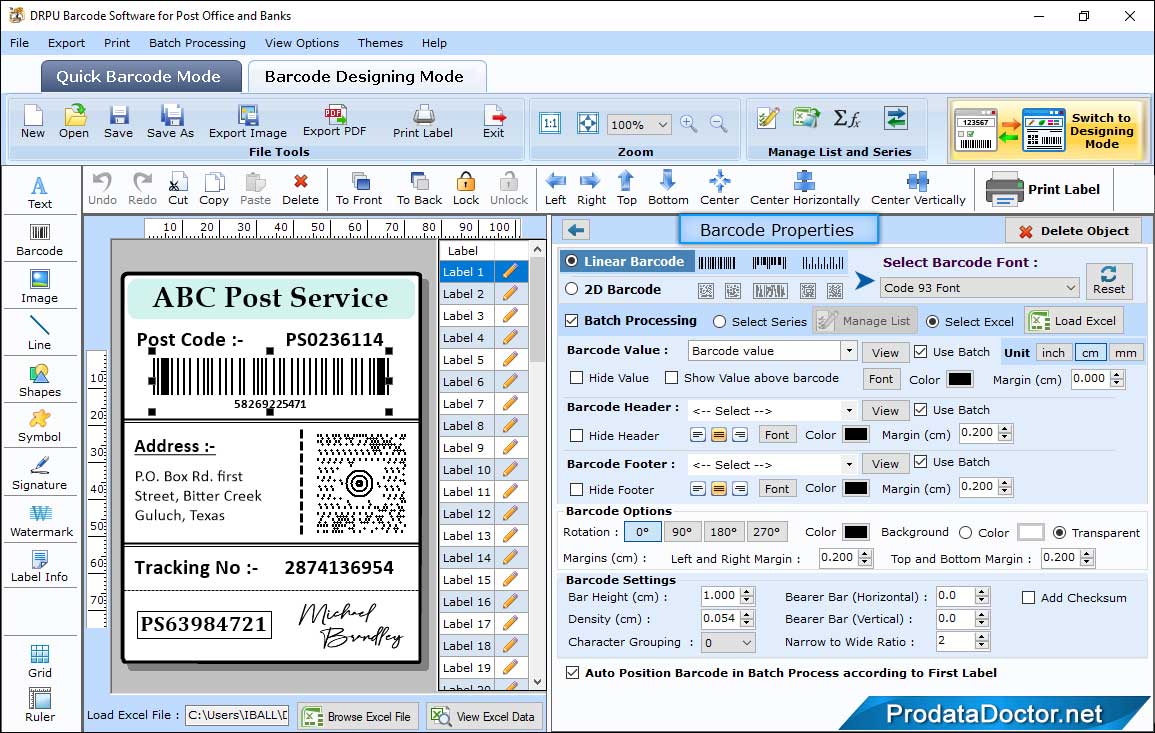Enable the Hide Value checkbox

[577, 378]
